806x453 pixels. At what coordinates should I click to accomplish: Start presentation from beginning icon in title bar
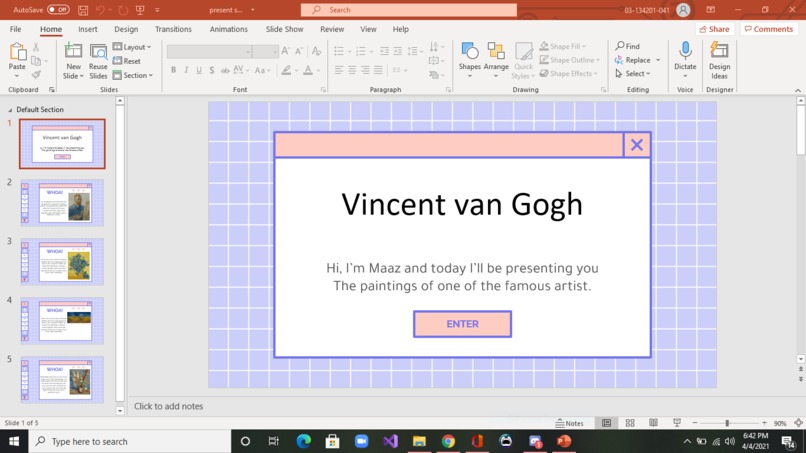140,10
